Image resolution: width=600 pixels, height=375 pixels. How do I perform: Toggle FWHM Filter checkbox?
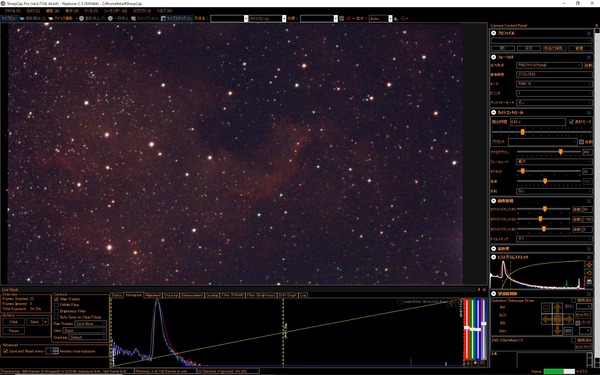click(x=56, y=305)
